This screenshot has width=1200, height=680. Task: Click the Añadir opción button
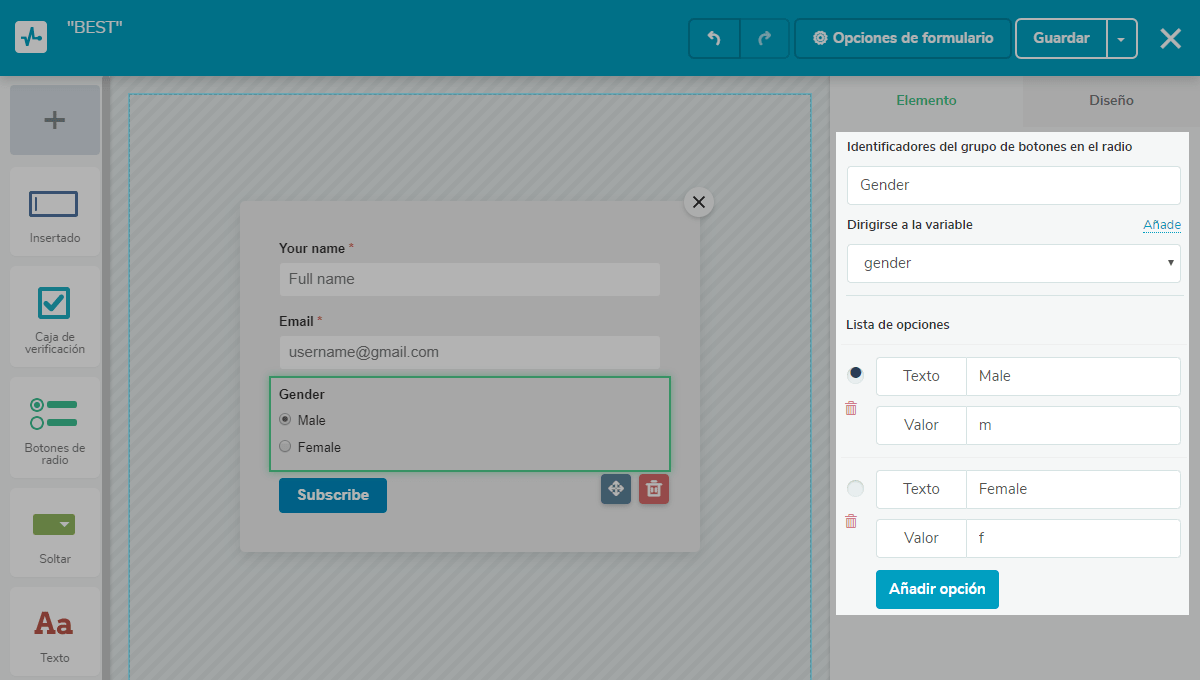[x=937, y=589]
